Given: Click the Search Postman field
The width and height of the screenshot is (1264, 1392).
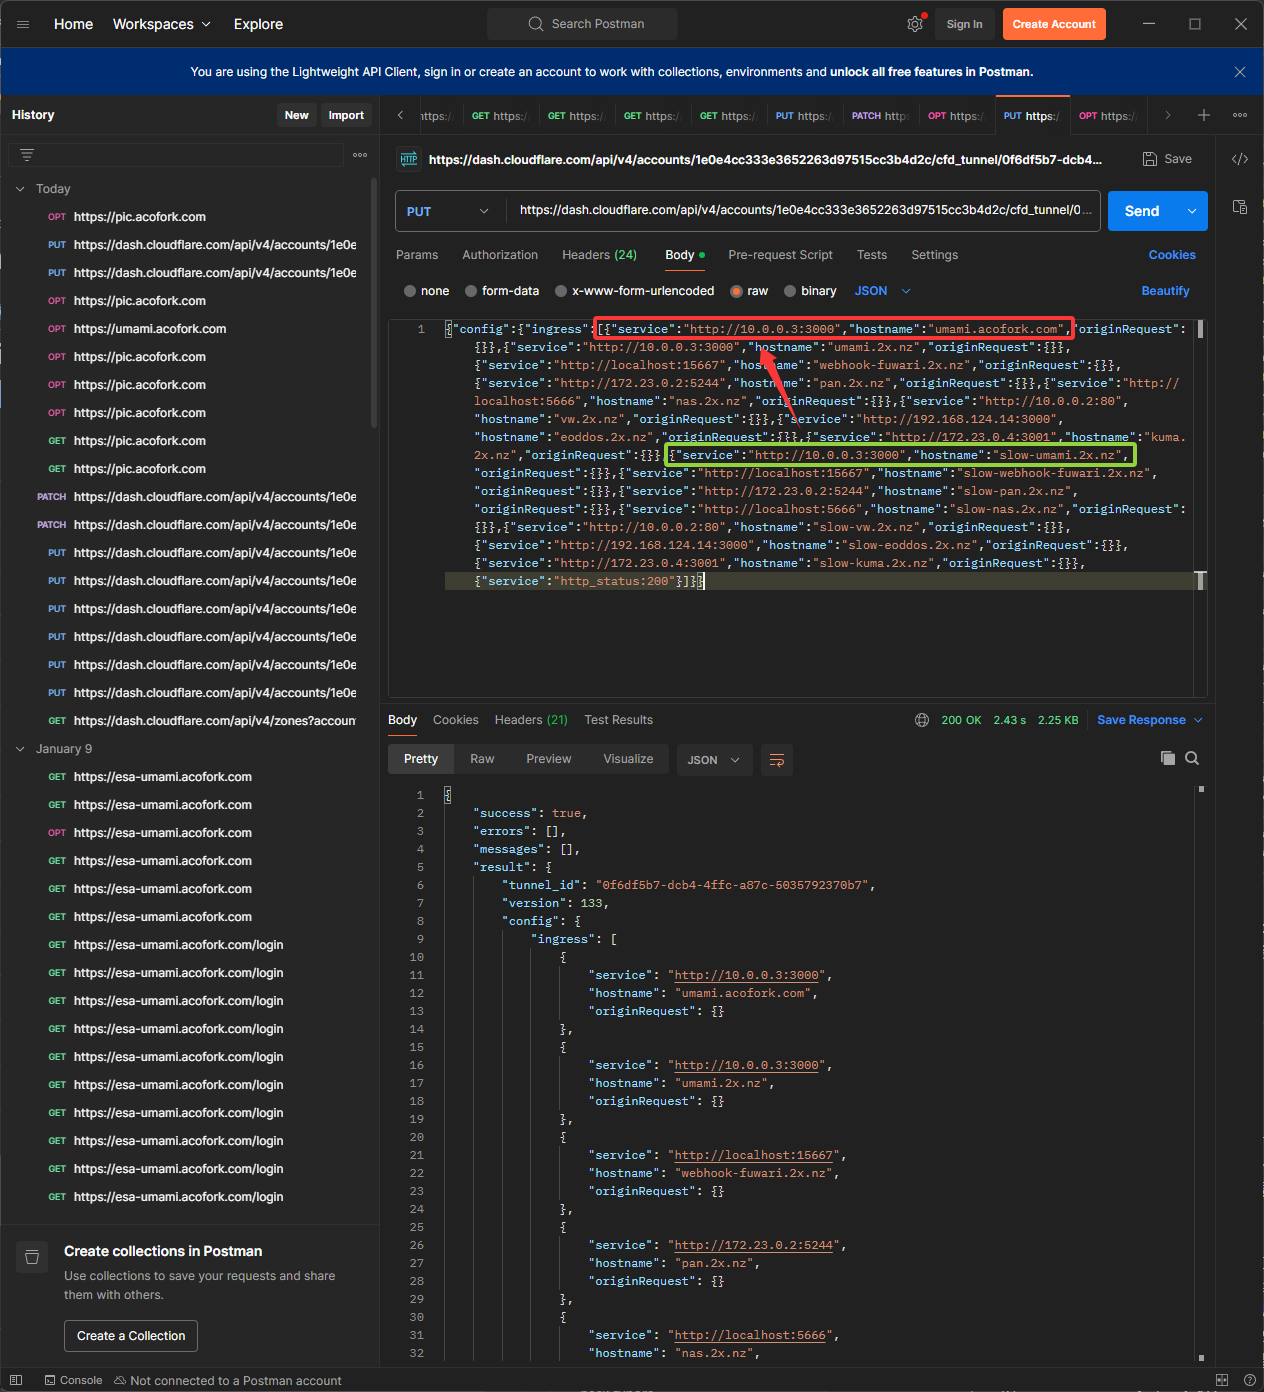Looking at the screenshot, I should (582, 24).
